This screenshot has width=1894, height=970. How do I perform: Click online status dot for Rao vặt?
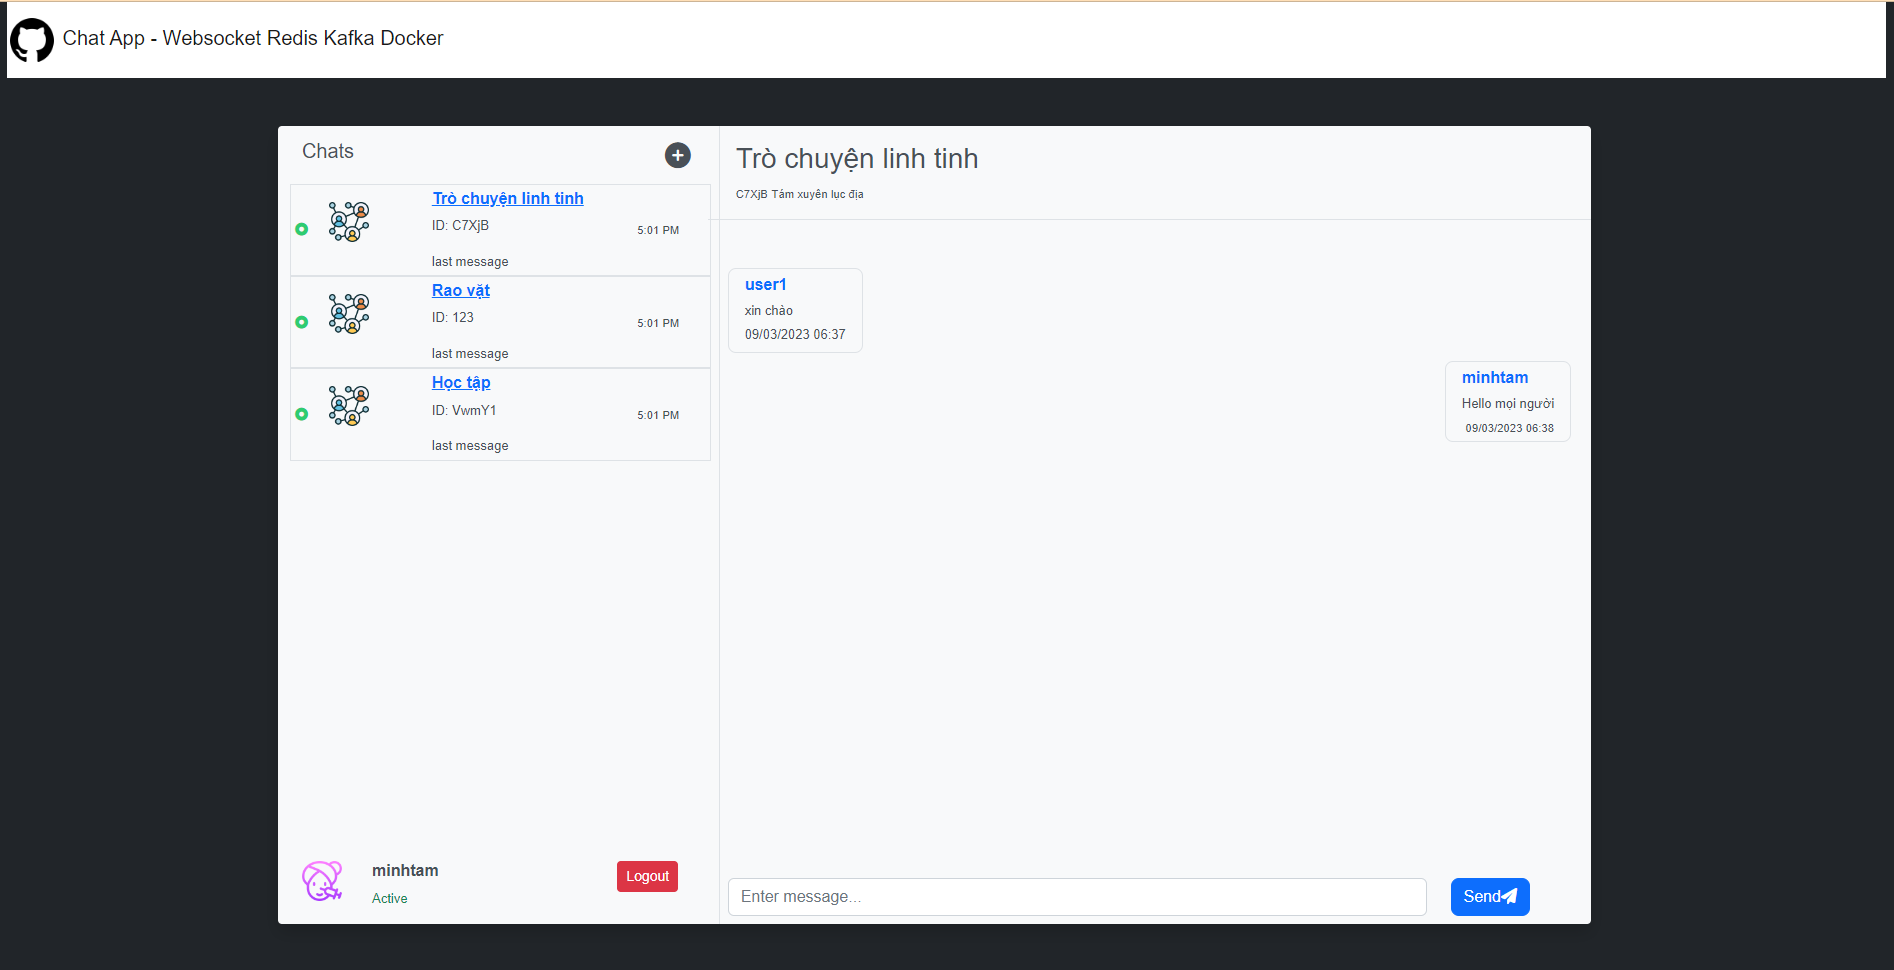coord(302,322)
